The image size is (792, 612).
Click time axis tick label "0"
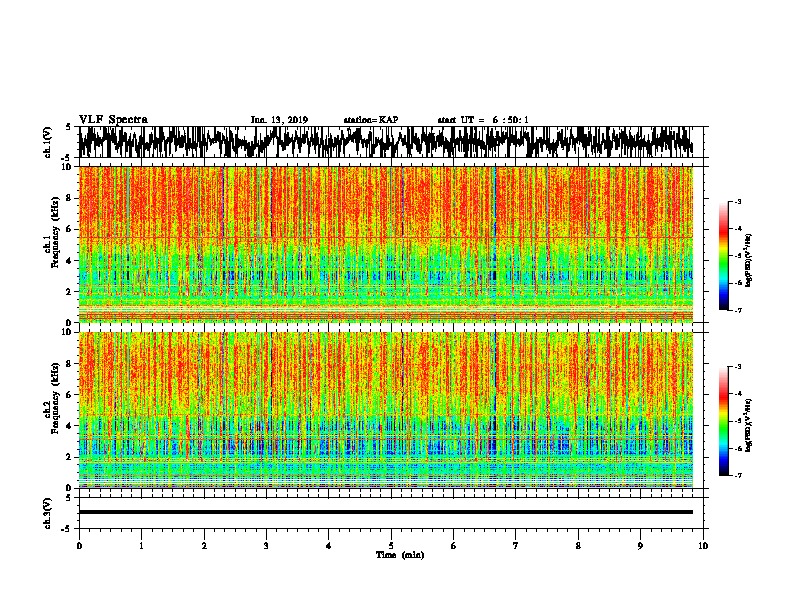click(x=79, y=546)
